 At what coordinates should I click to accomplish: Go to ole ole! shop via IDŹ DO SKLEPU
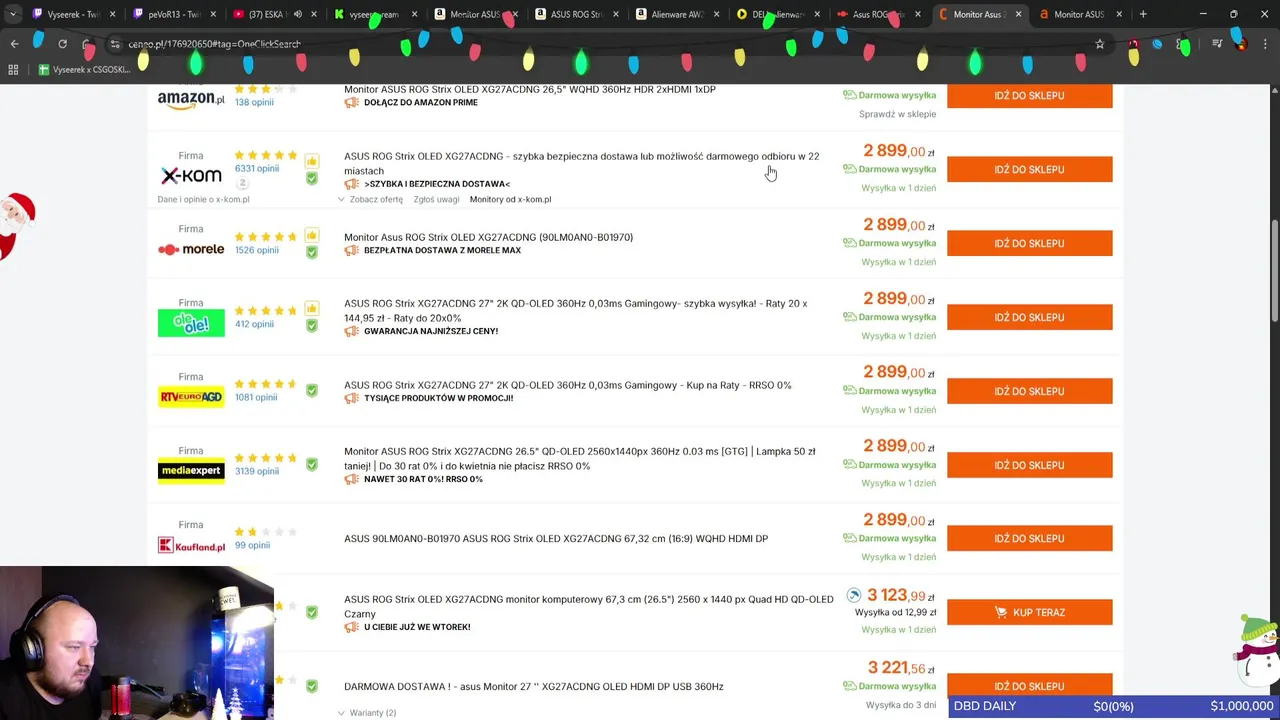point(1029,317)
